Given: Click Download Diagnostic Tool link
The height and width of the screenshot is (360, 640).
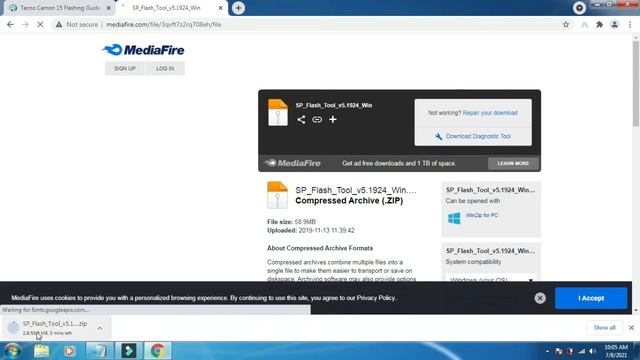Looking at the screenshot, I should (x=478, y=136).
